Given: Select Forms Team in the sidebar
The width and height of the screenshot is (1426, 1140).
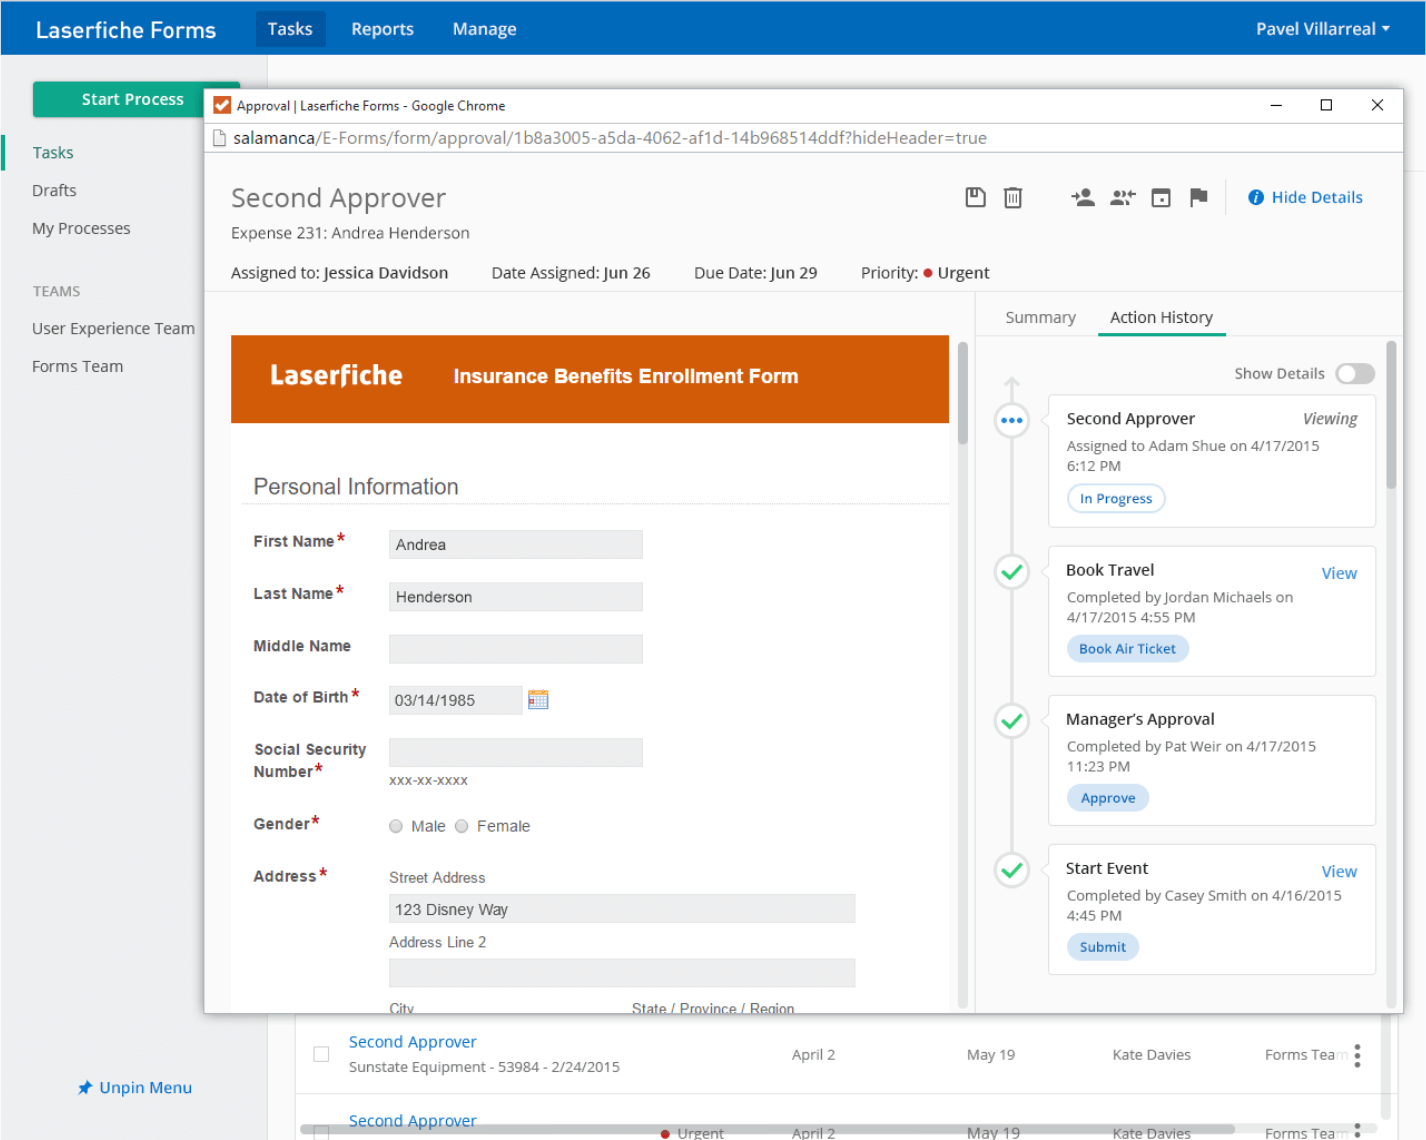Looking at the screenshot, I should coord(77,366).
